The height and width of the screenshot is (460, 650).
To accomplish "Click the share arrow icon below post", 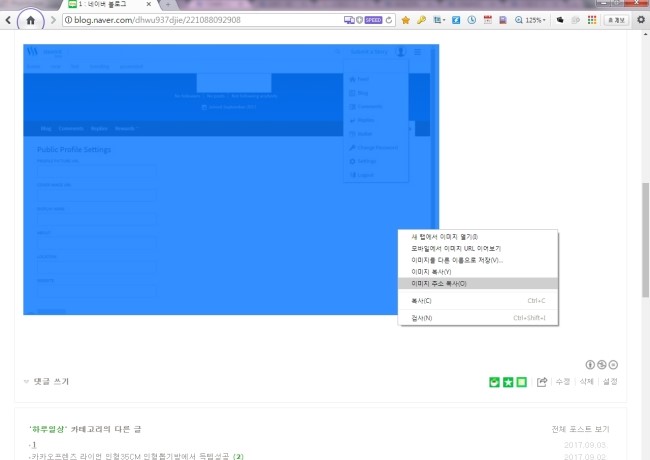I will tap(542, 381).
